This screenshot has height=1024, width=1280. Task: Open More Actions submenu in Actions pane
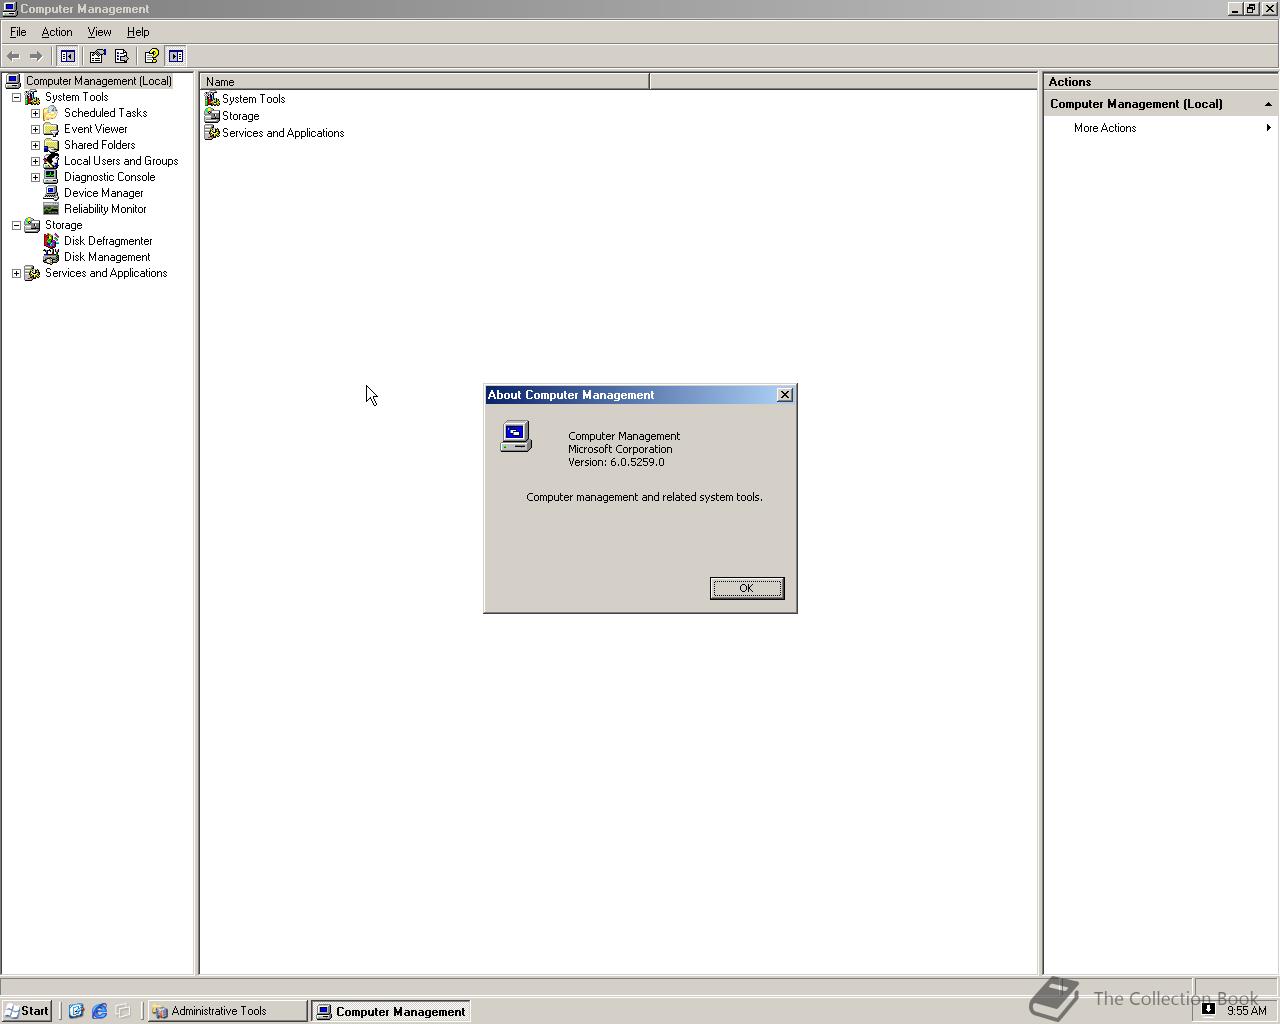[1160, 128]
